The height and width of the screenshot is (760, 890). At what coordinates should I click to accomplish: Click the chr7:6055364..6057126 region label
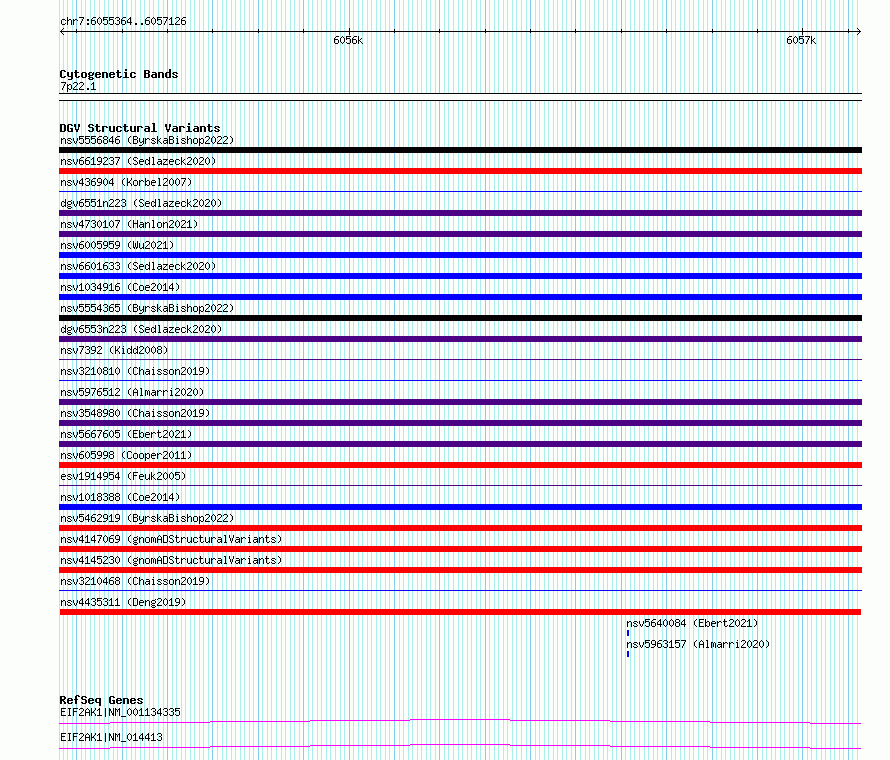pos(123,21)
